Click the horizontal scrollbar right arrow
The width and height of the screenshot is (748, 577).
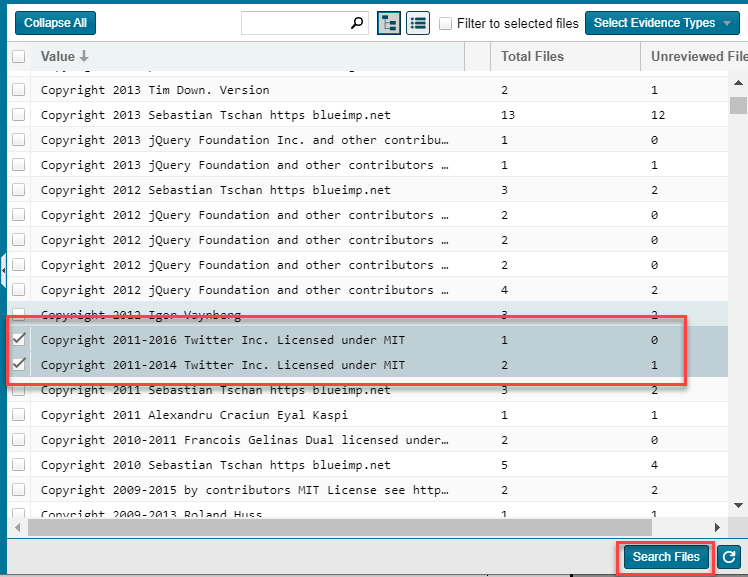pyautogui.click(x=716, y=527)
